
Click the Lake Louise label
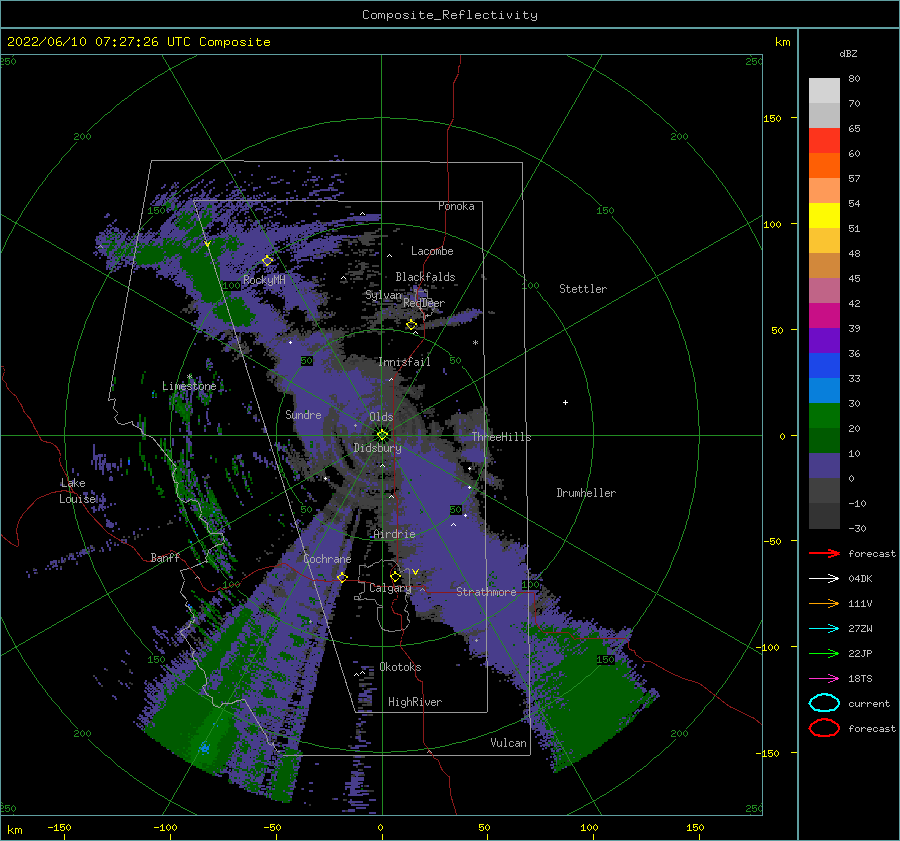pos(78,491)
